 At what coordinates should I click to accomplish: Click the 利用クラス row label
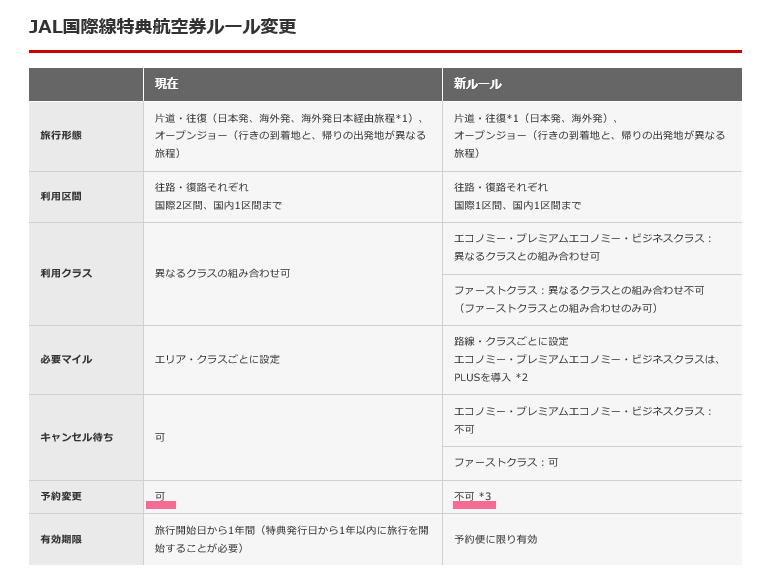[x=66, y=273]
